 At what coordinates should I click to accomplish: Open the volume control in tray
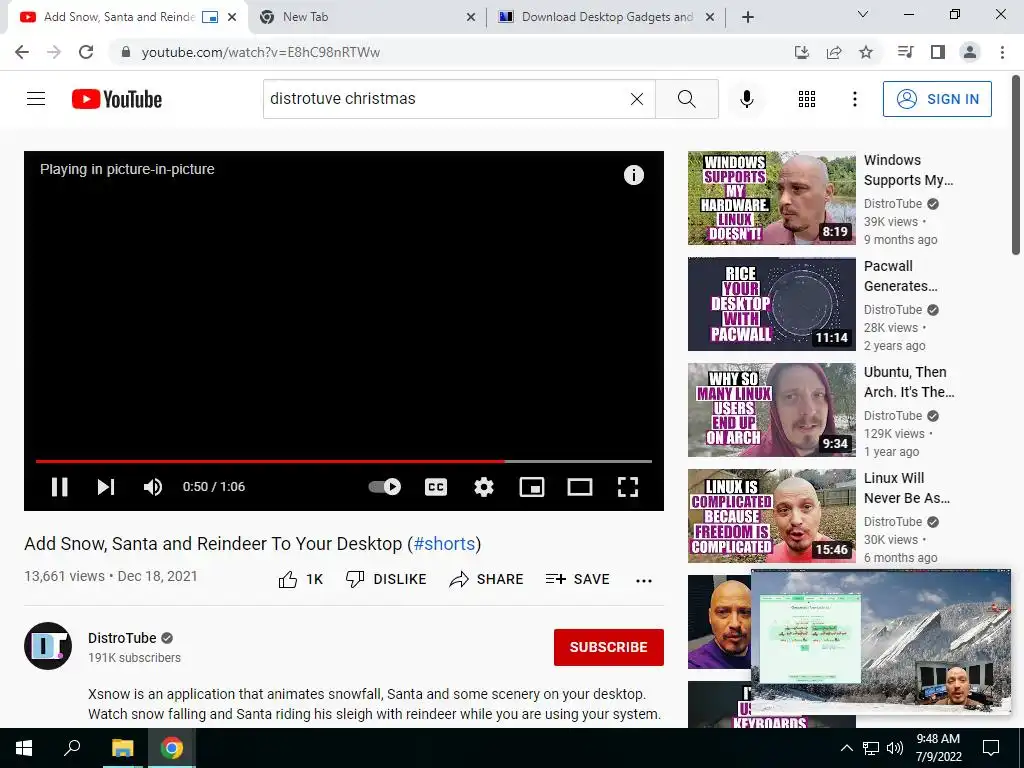[895, 748]
